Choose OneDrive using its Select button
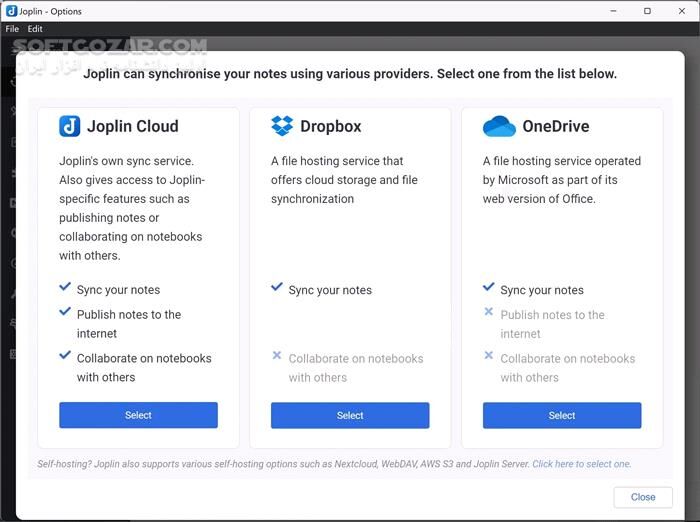Image resolution: width=700 pixels, height=522 pixels. [562, 415]
